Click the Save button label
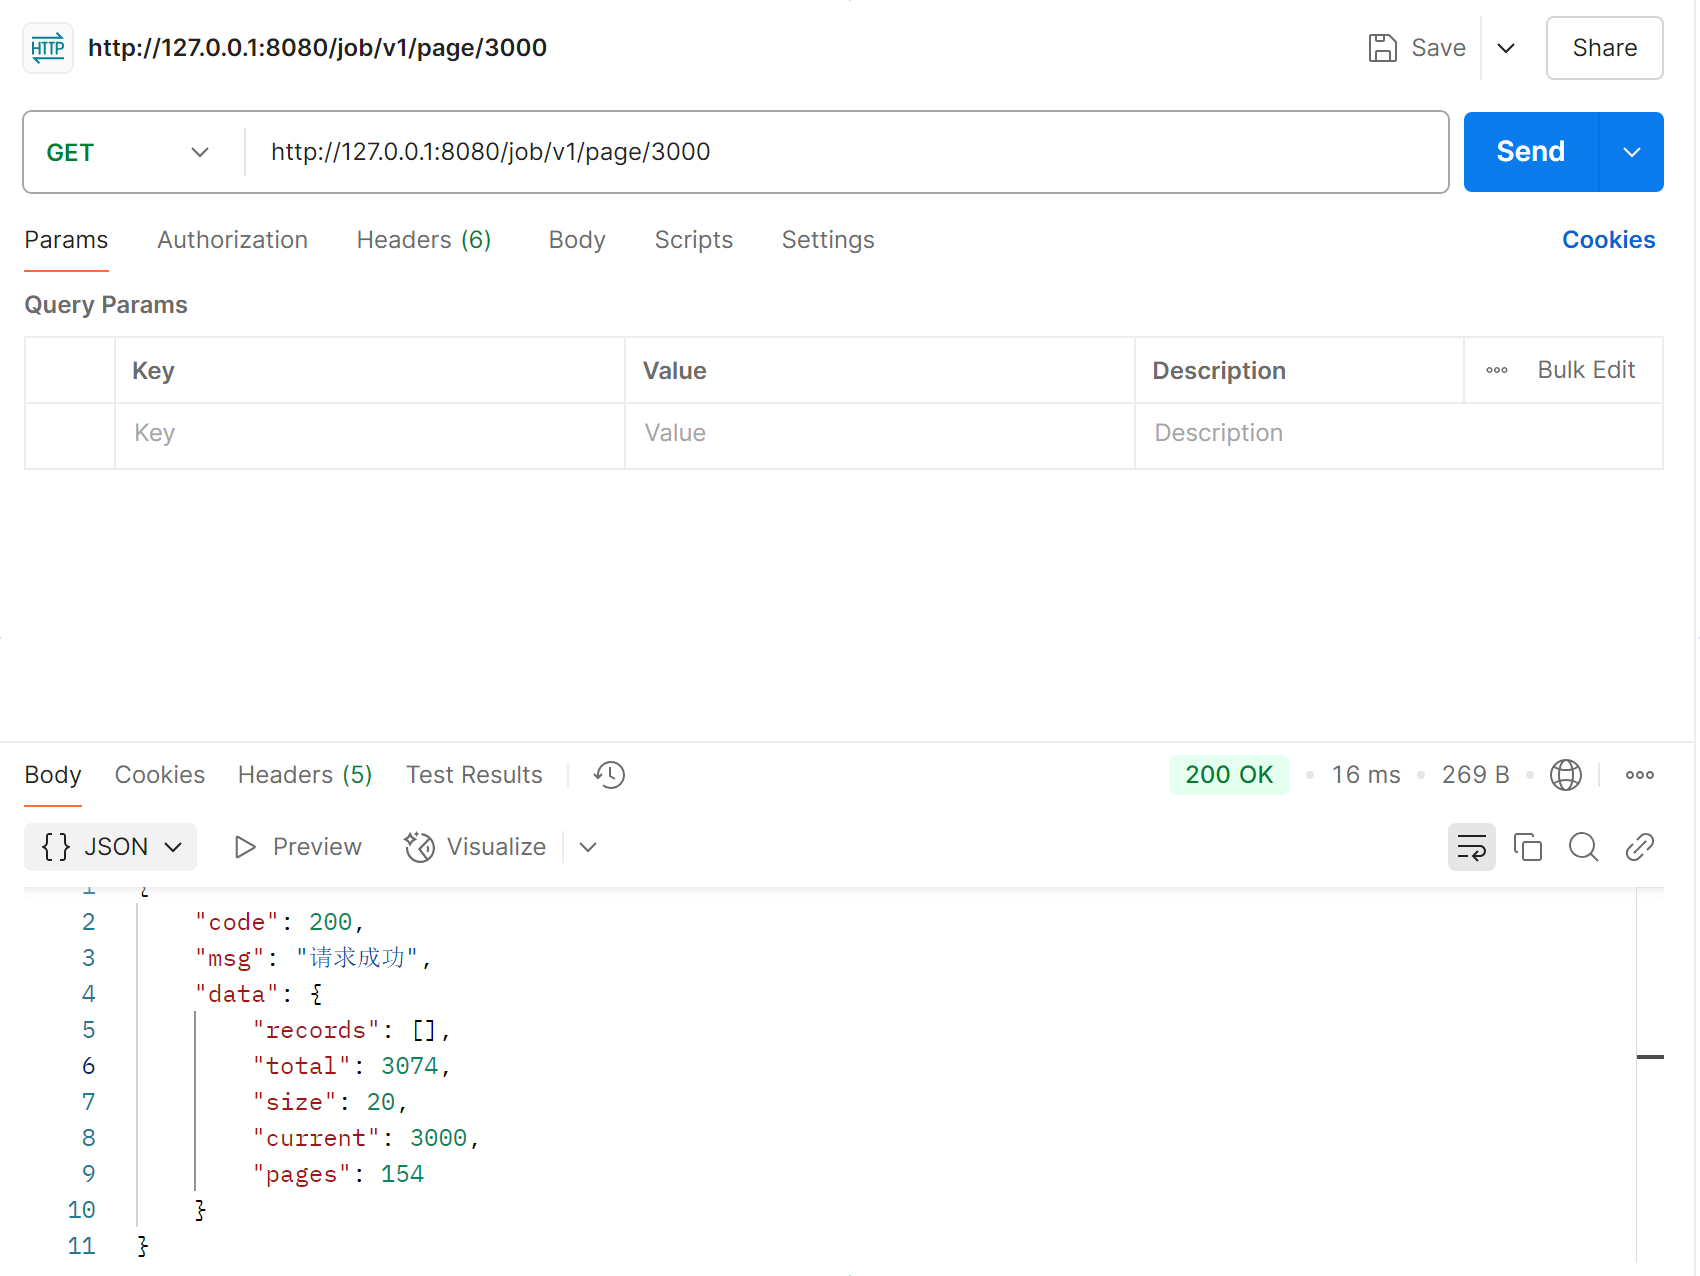The height and width of the screenshot is (1276, 1700). 1438,48
